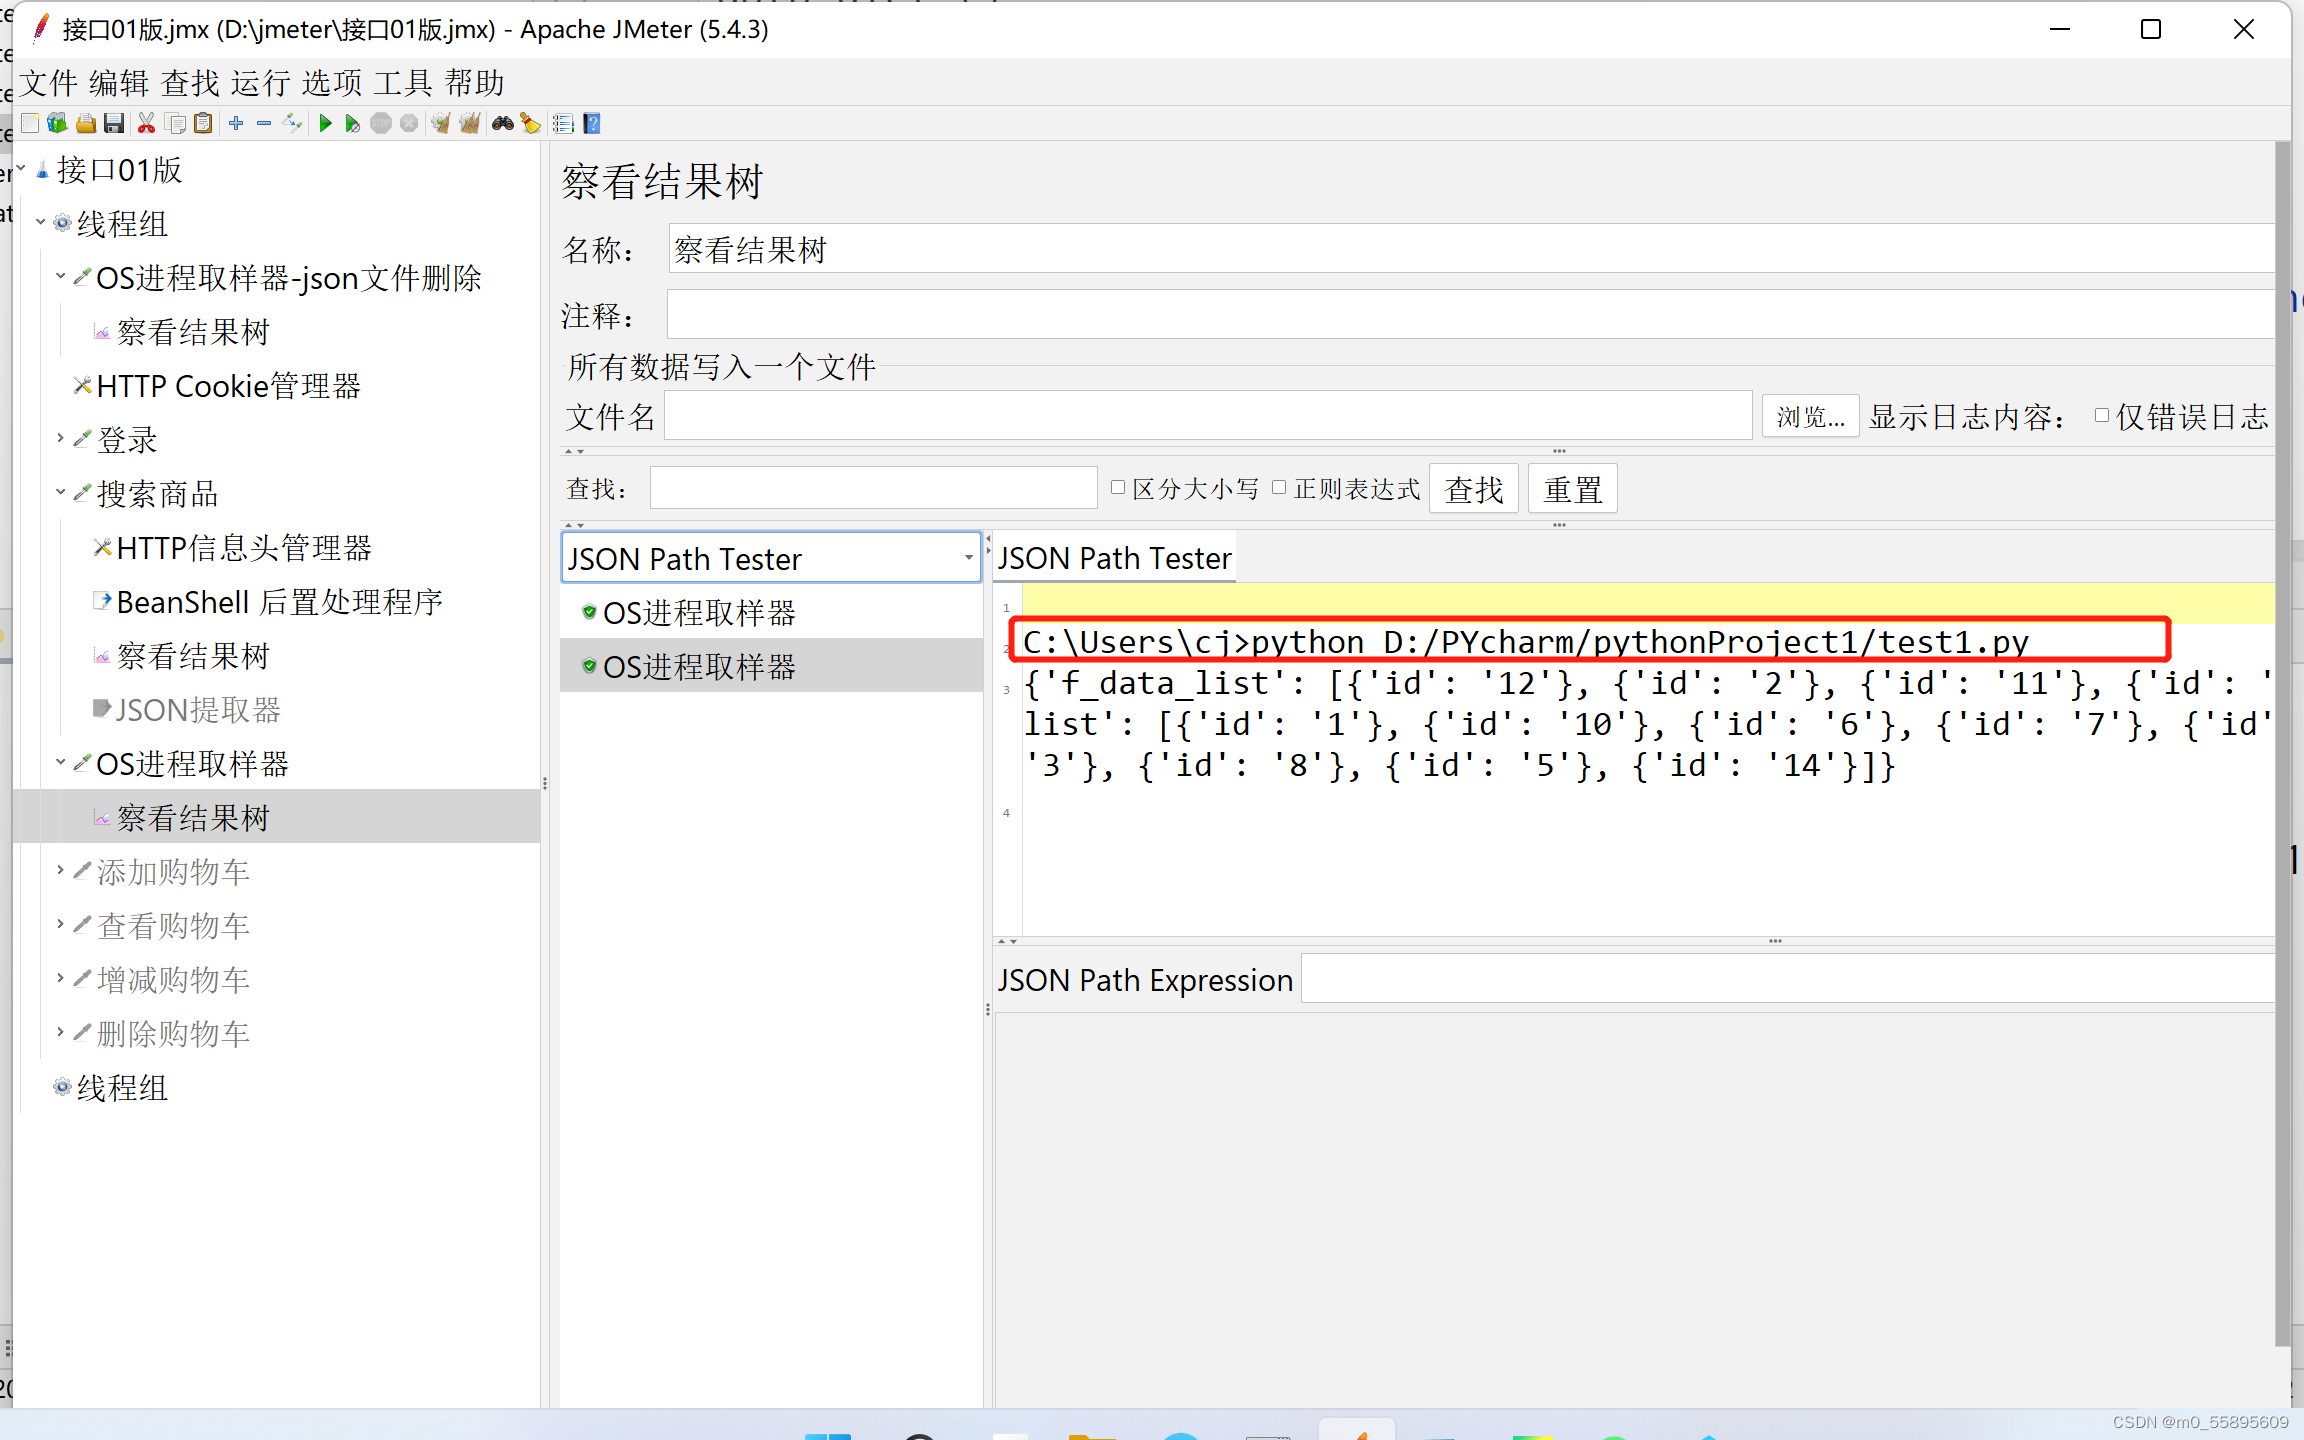Enable the 正则表达式 checkbox
The height and width of the screenshot is (1440, 2304).
point(1279,488)
